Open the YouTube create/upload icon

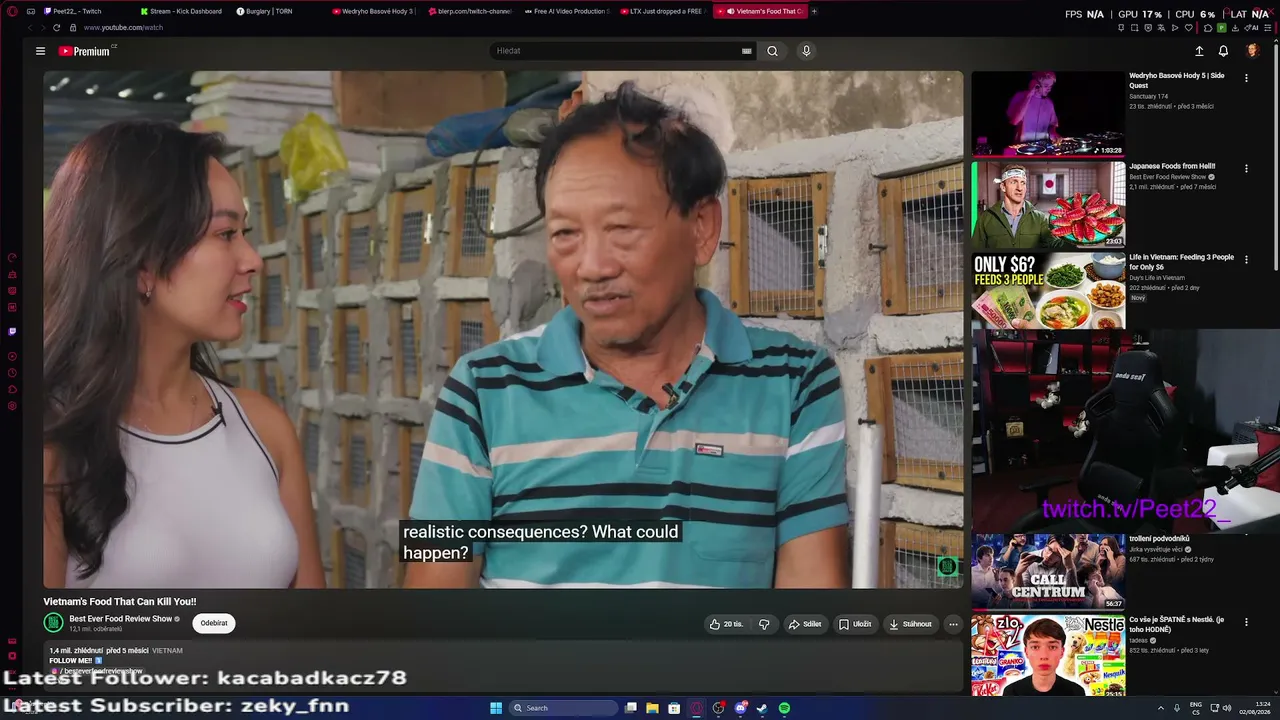point(1199,51)
